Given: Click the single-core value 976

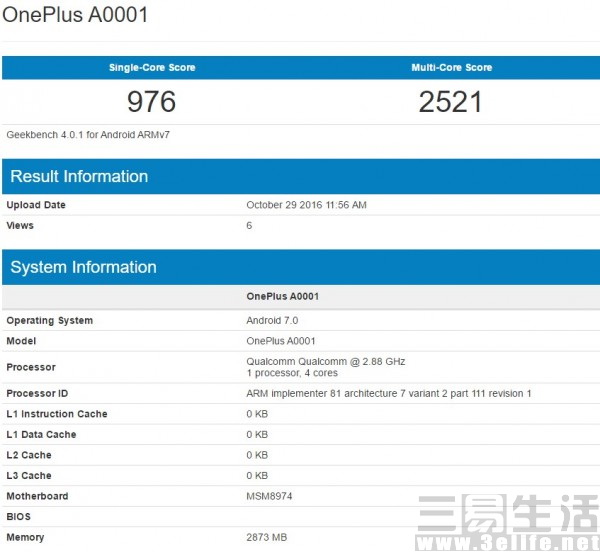Looking at the screenshot, I should [152, 102].
